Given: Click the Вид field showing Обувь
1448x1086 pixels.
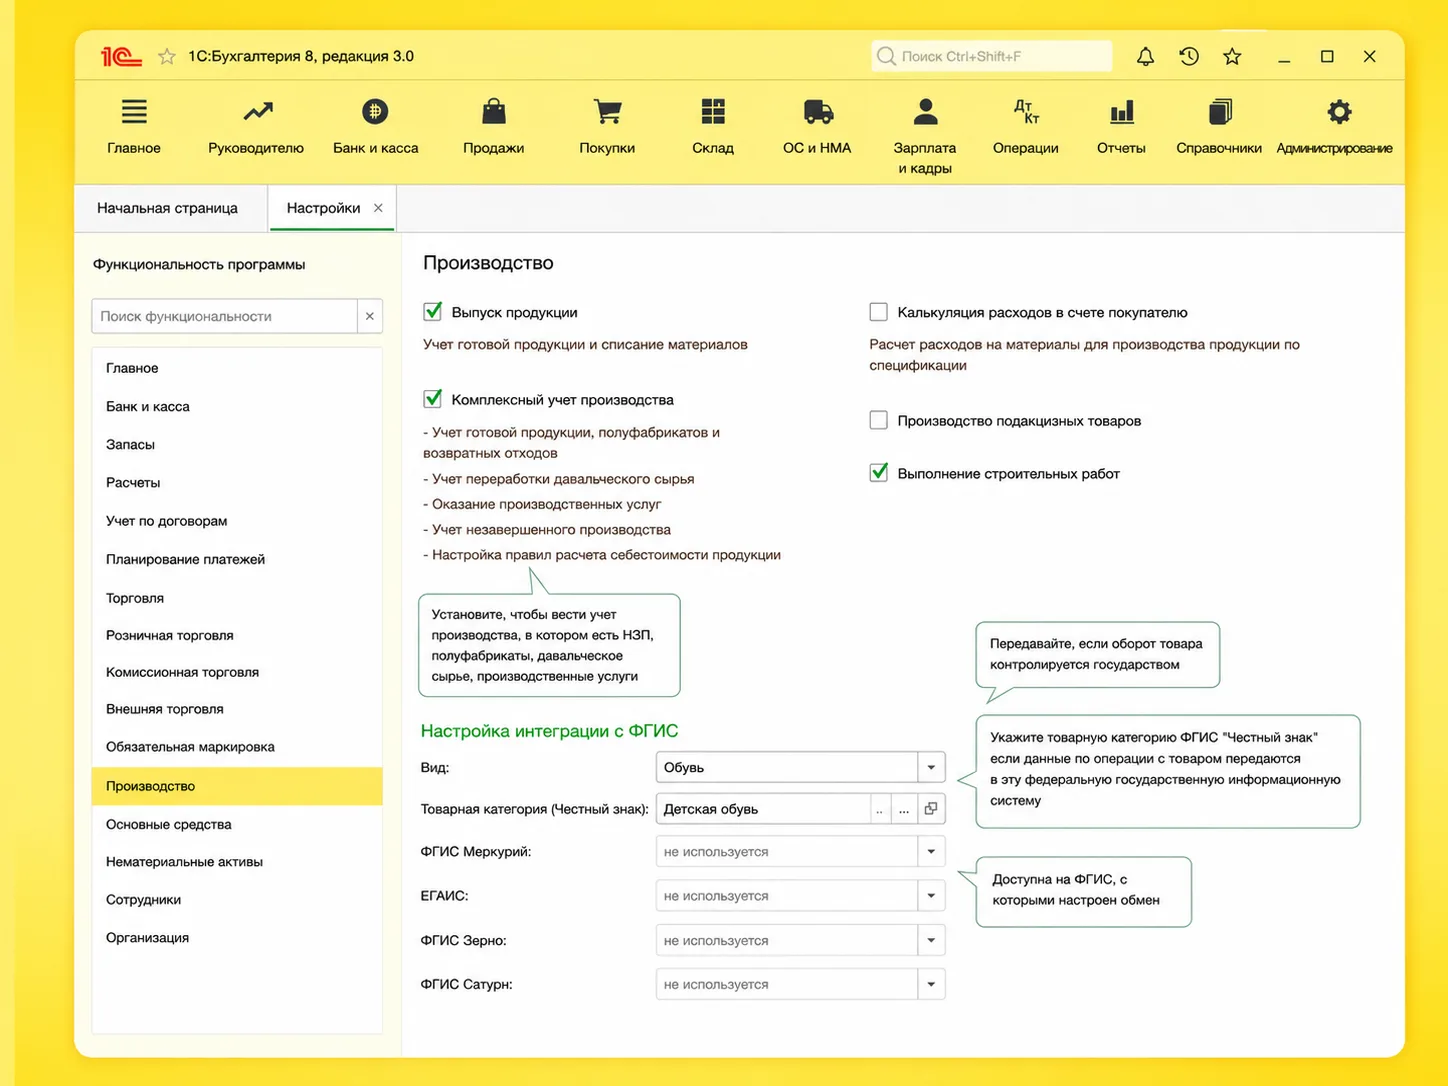Looking at the screenshot, I should pyautogui.click(x=787, y=767).
